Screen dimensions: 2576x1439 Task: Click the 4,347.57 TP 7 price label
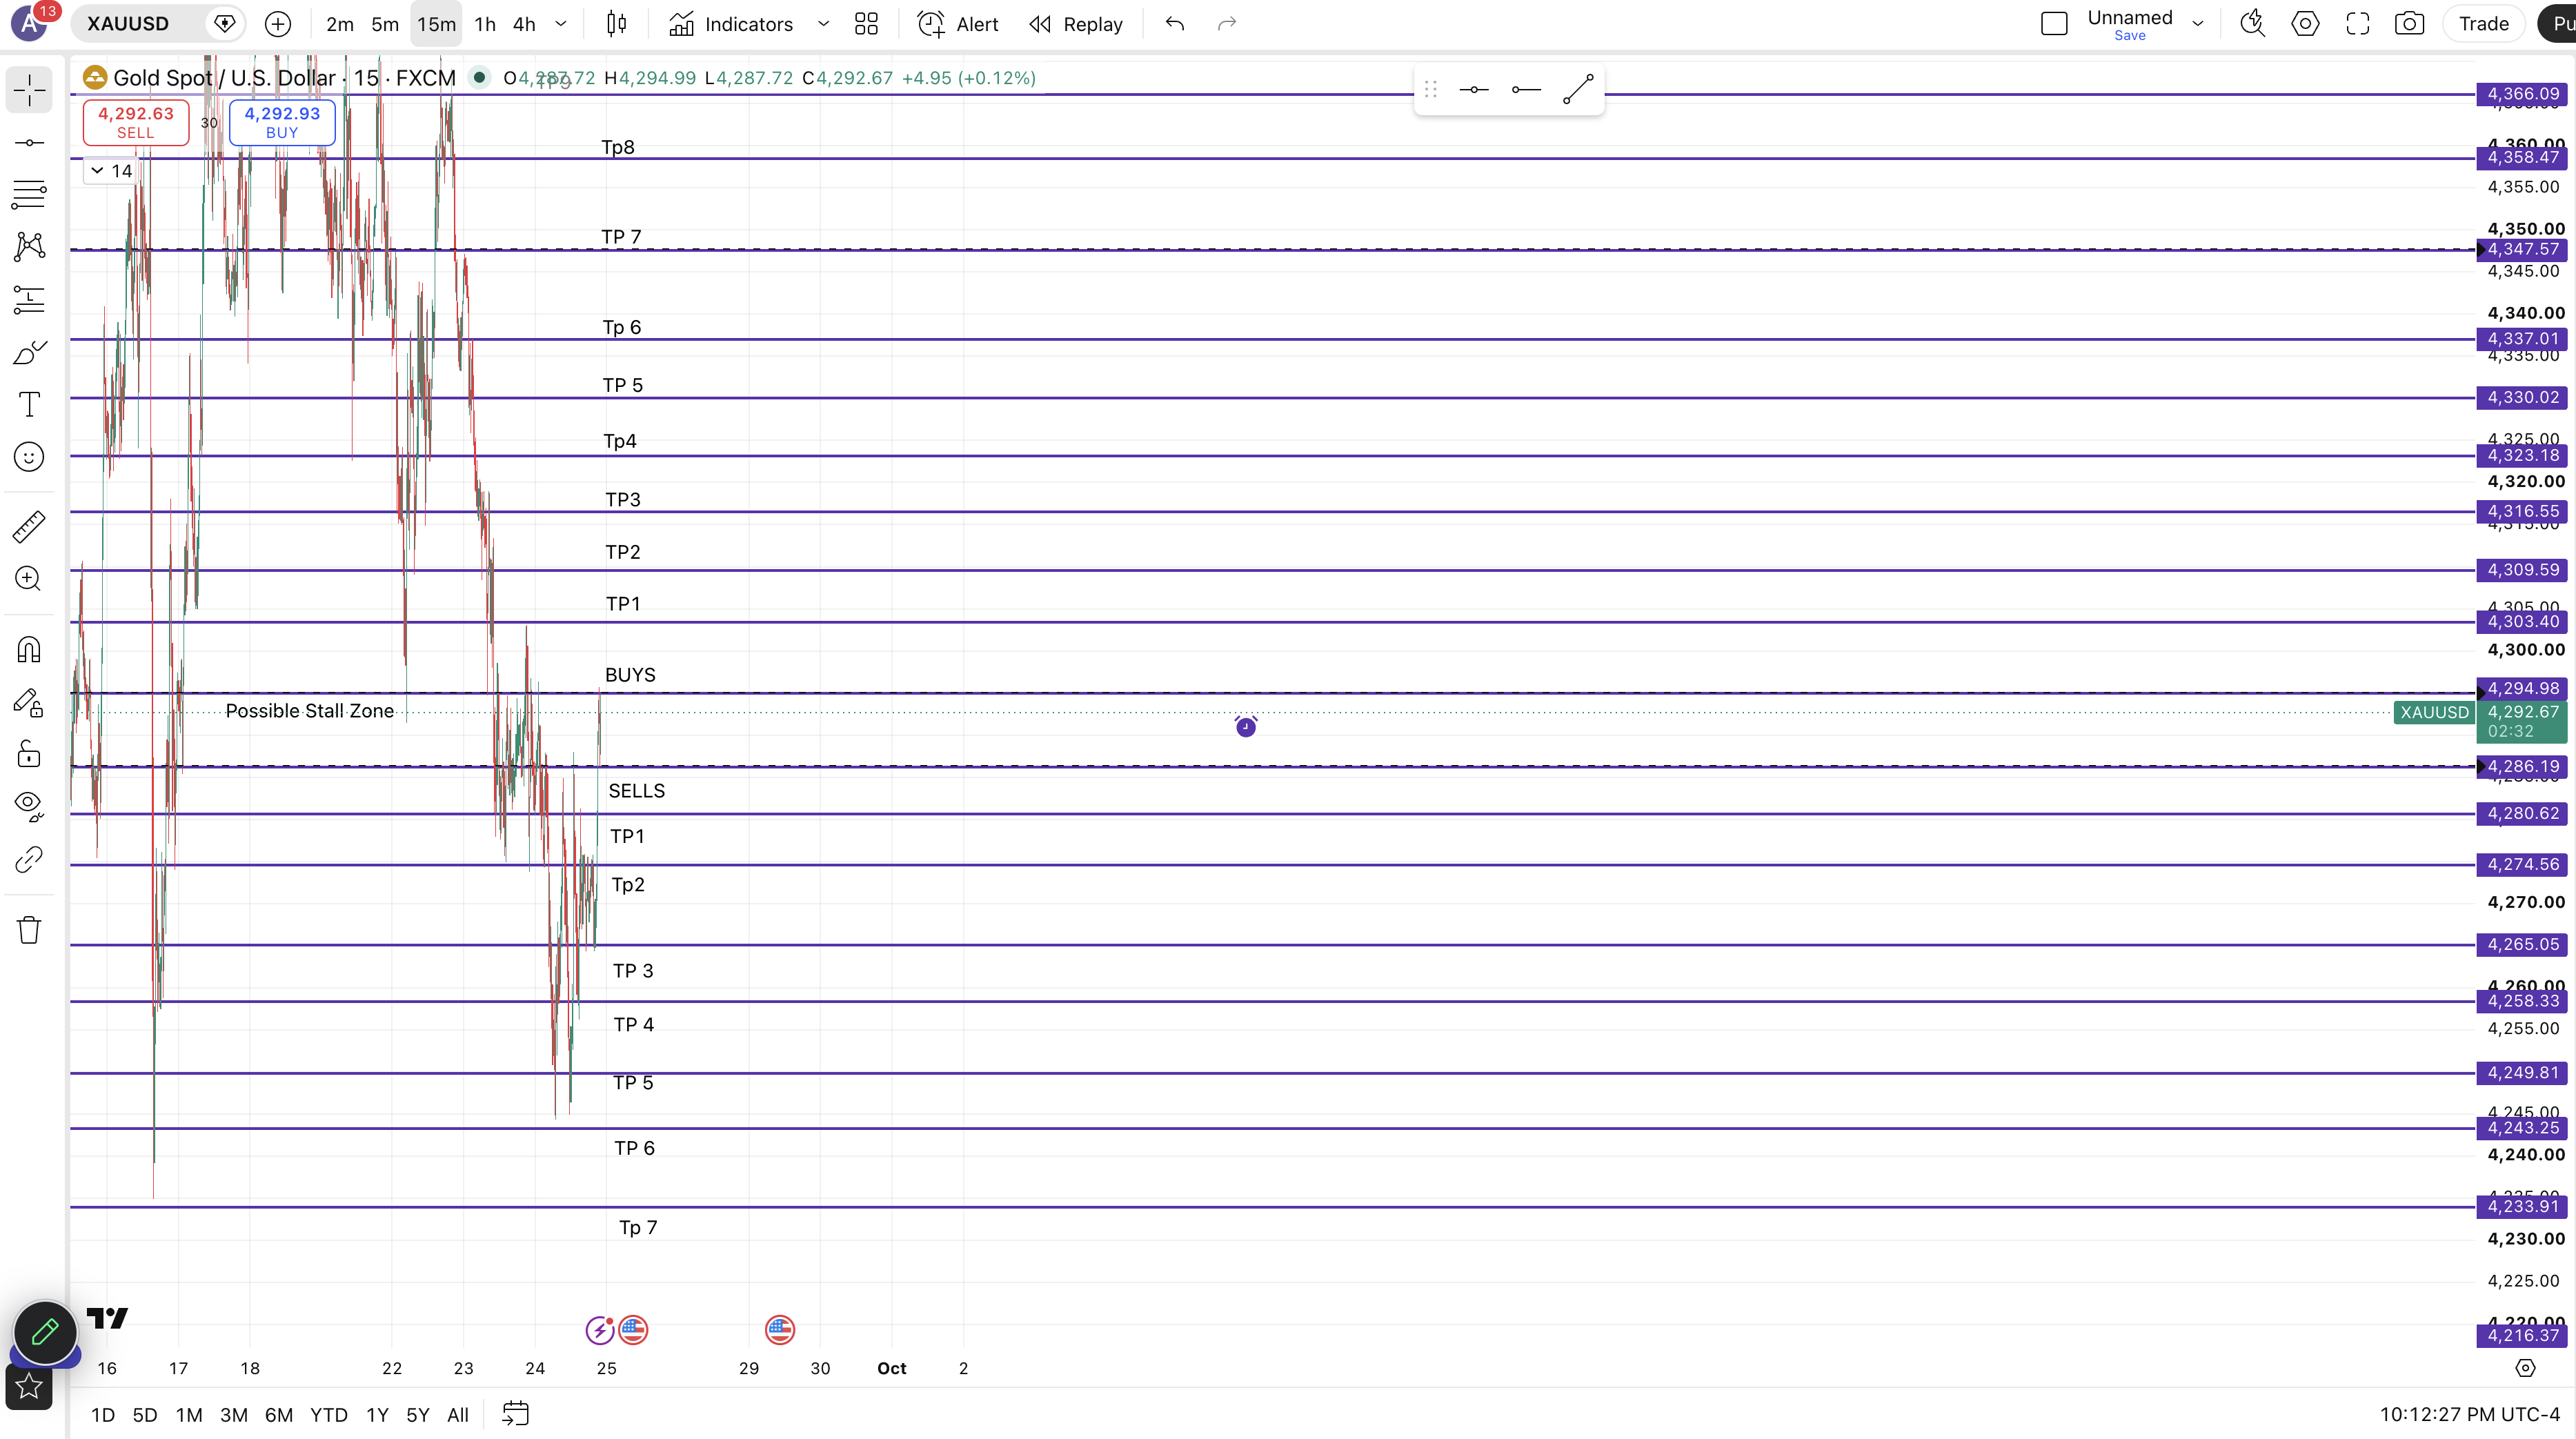click(x=2523, y=249)
